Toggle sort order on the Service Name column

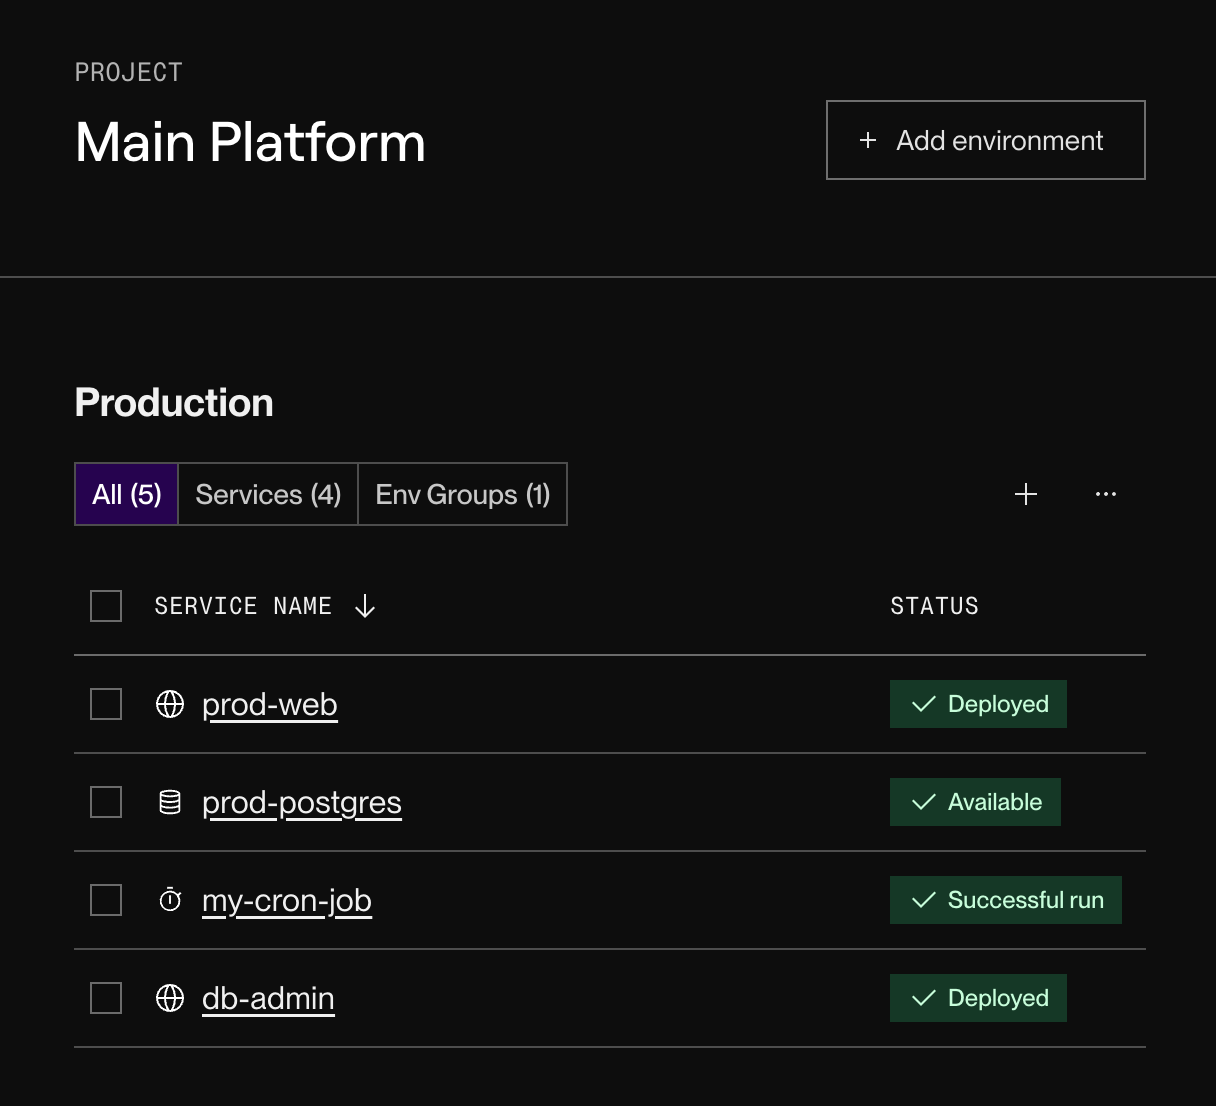365,606
